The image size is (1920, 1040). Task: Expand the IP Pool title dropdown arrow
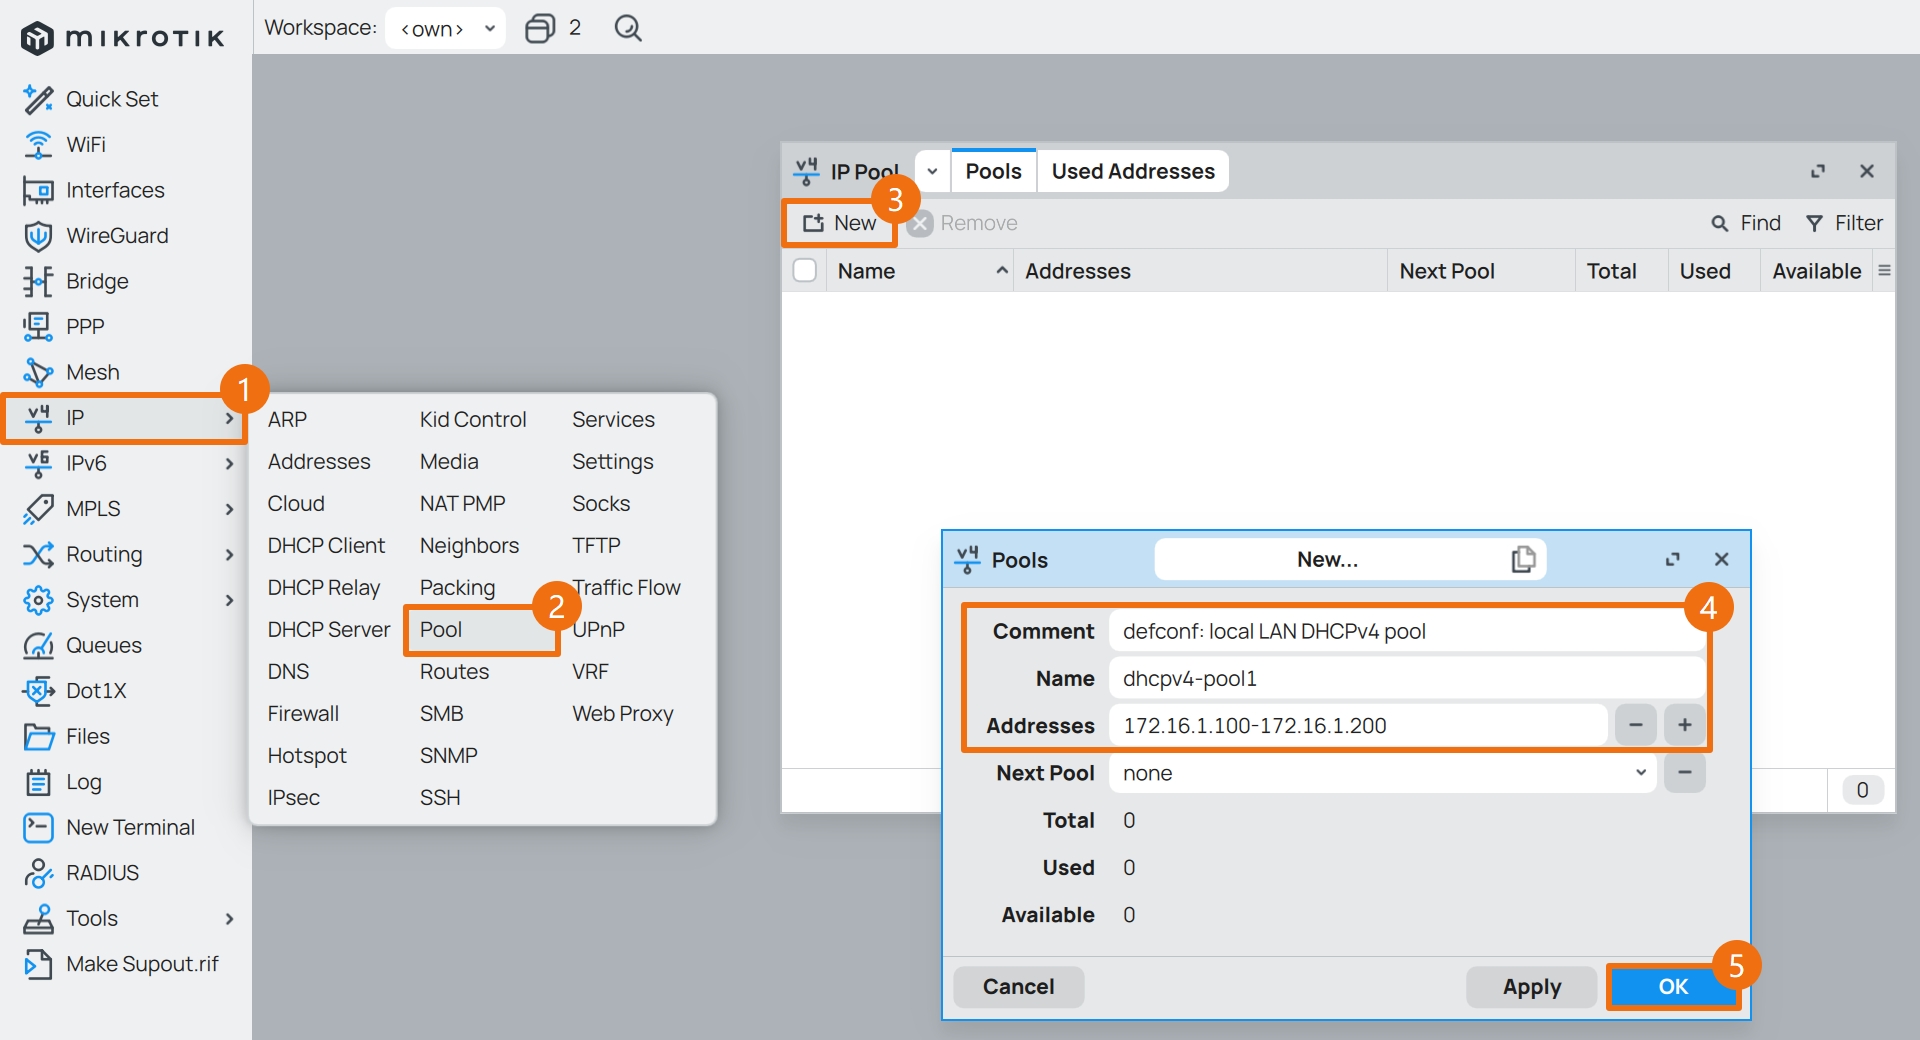tap(932, 171)
